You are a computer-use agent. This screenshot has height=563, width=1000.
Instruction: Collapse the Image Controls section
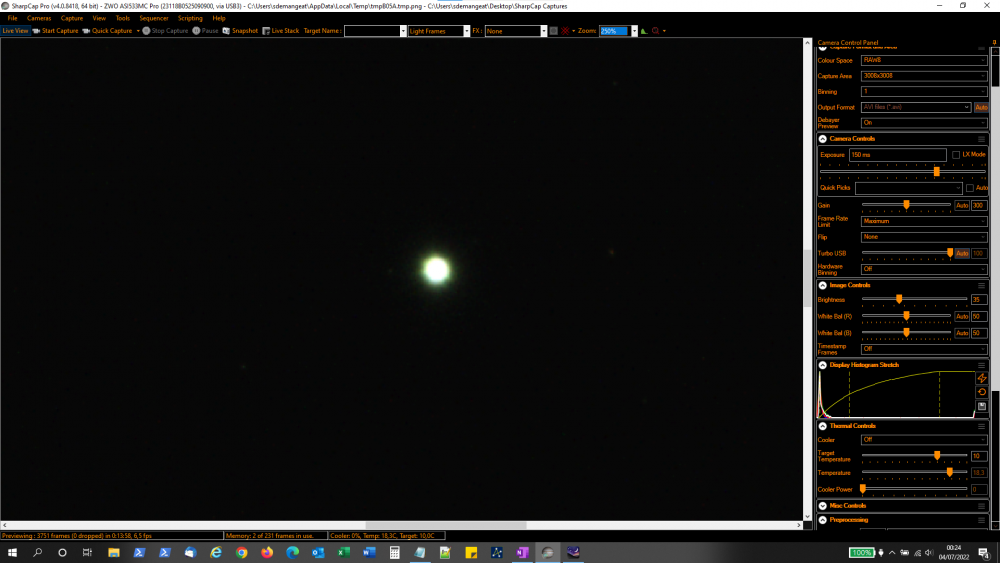[x=823, y=286]
